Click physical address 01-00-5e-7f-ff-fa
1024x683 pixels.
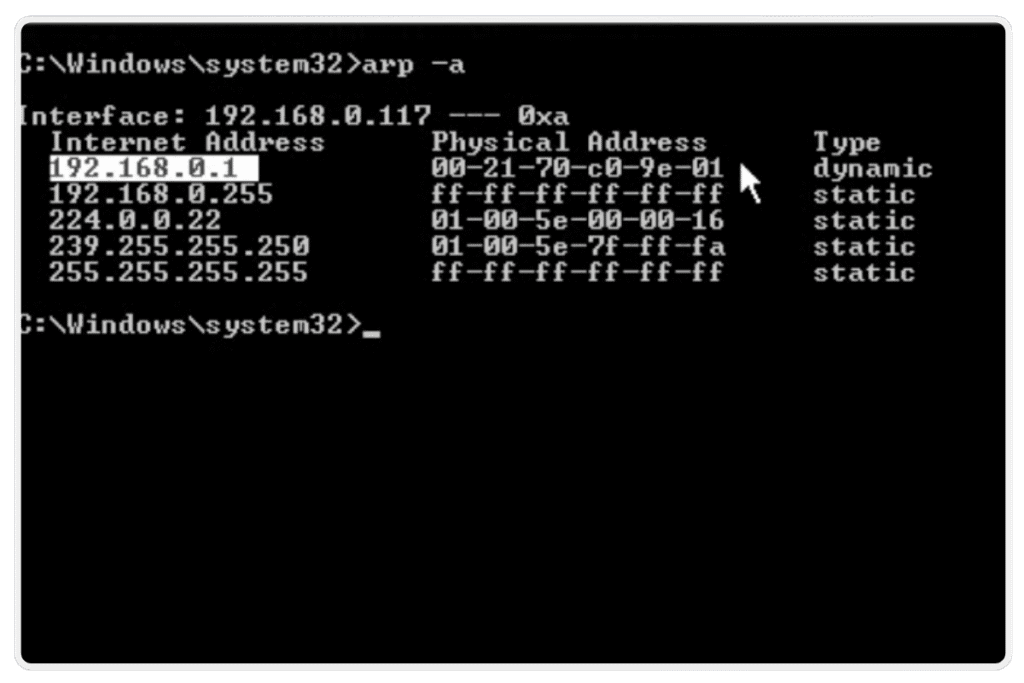[577, 247]
